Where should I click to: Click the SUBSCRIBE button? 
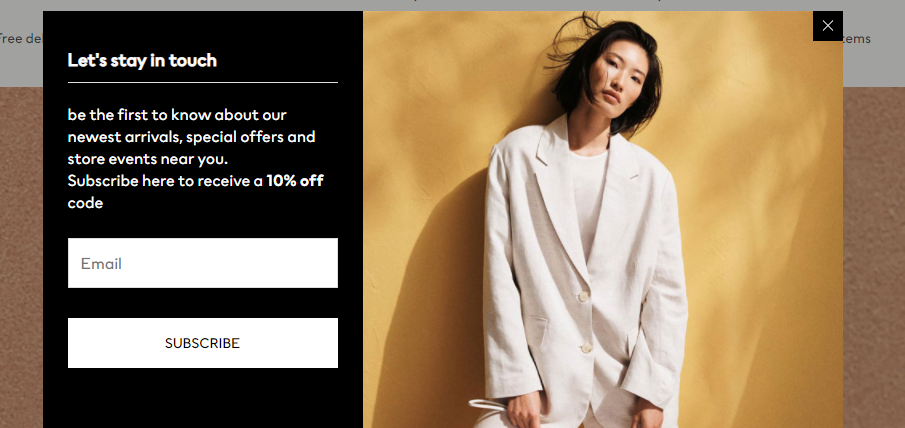point(203,343)
